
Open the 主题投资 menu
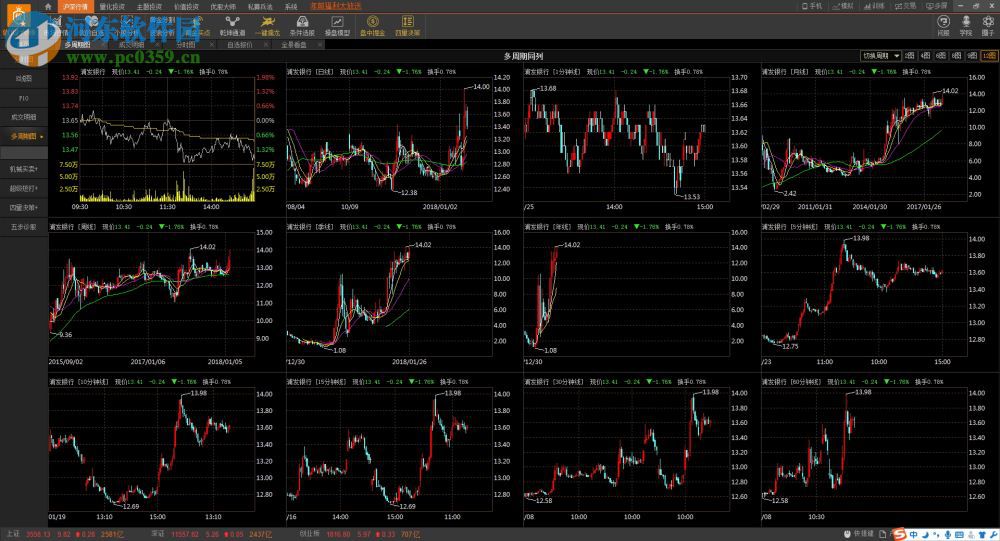[x=149, y=6]
